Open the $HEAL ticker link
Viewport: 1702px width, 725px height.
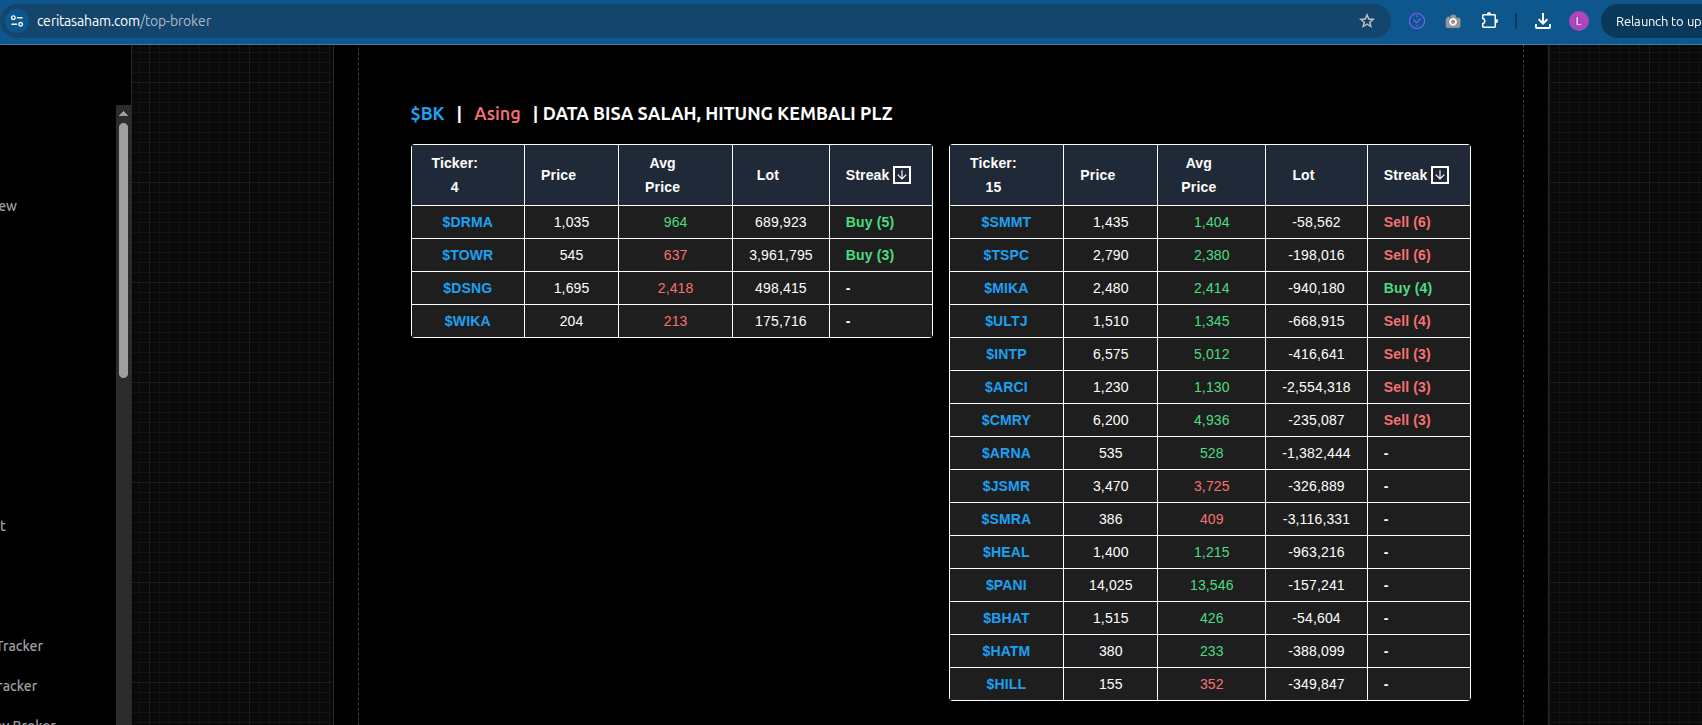click(1006, 552)
